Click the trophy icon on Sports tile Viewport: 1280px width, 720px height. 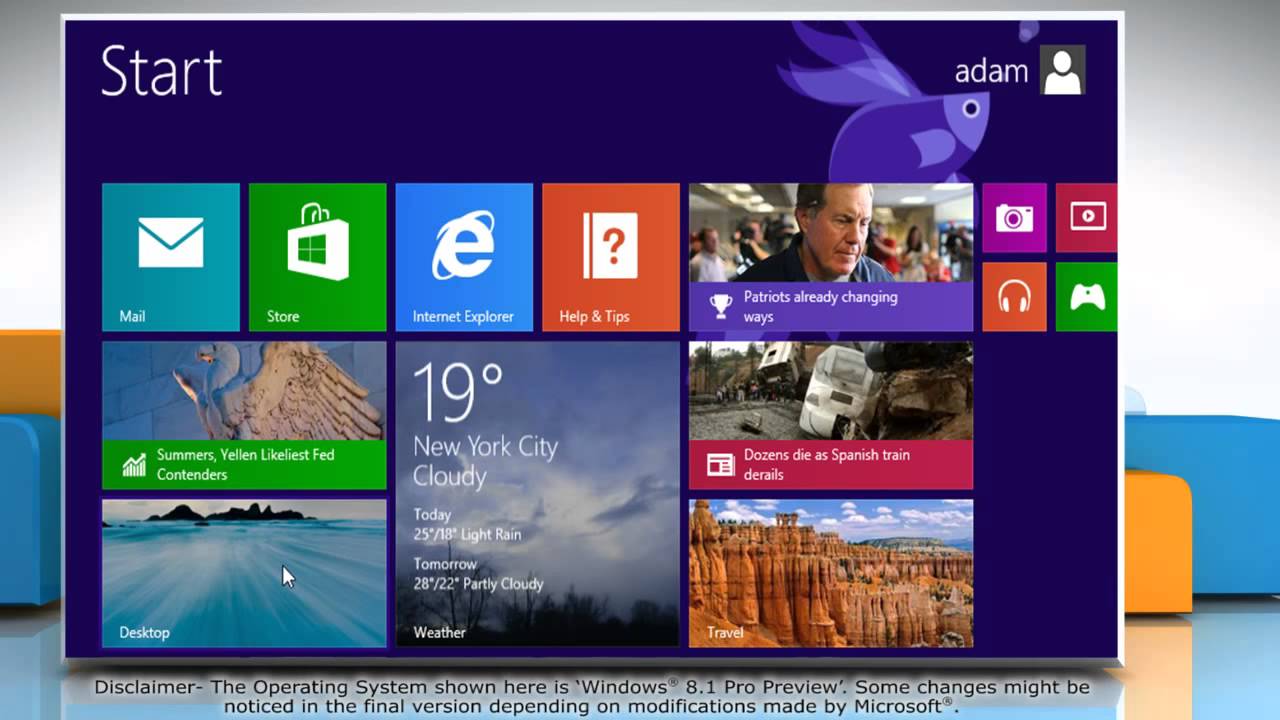click(720, 306)
